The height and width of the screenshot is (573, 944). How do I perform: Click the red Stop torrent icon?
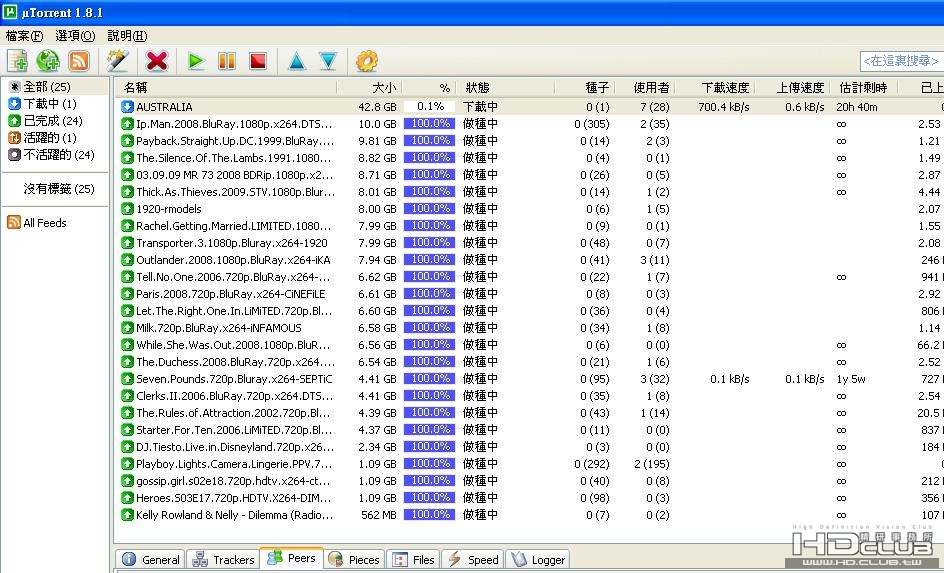pyautogui.click(x=258, y=61)
